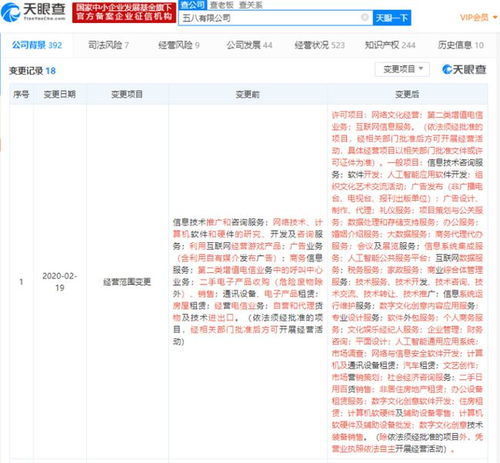The image size is (500, 463).
Task: Click the 序号 column header
Action: (x=21, y=94)
